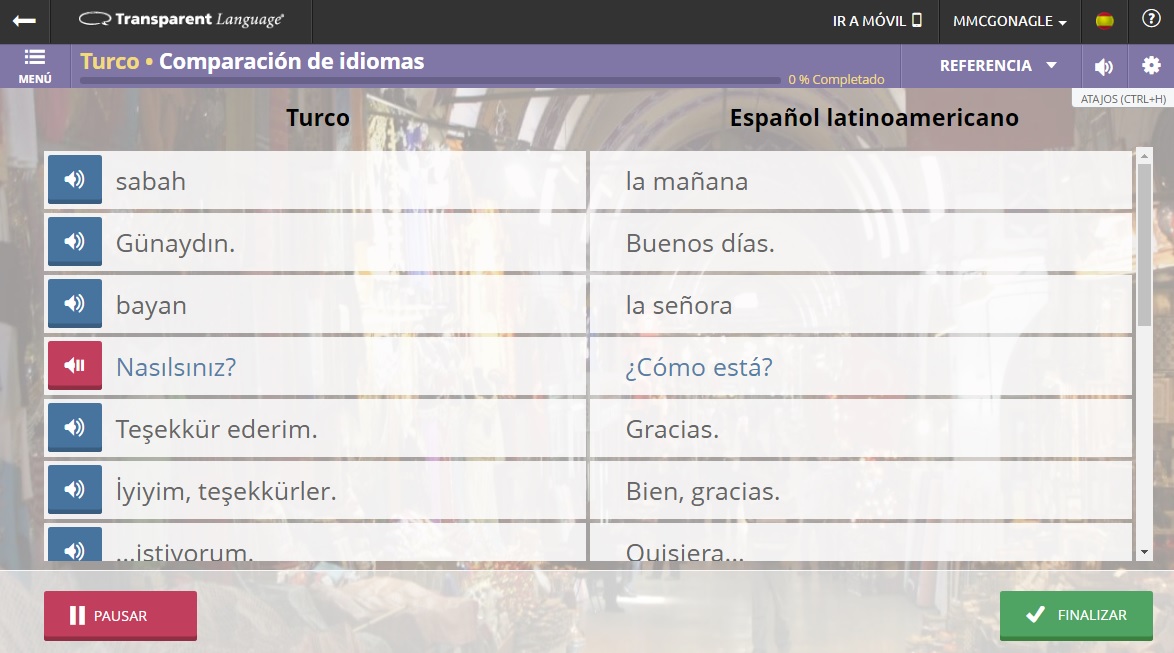Open the settings gear icon
Screen dimensions: 1174x653
click(1151, 66)
